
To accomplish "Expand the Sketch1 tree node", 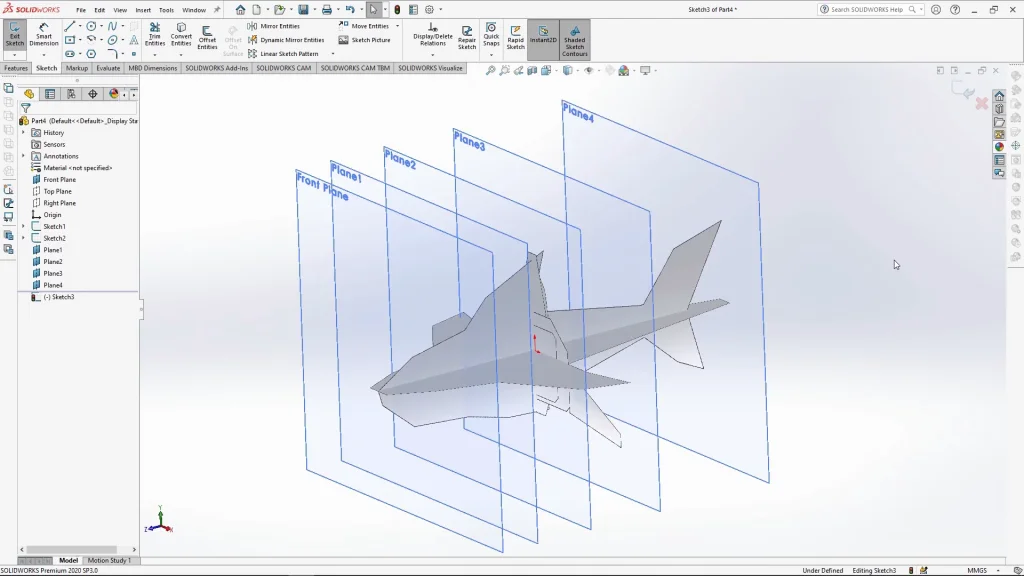I will [x=24, y=227].
